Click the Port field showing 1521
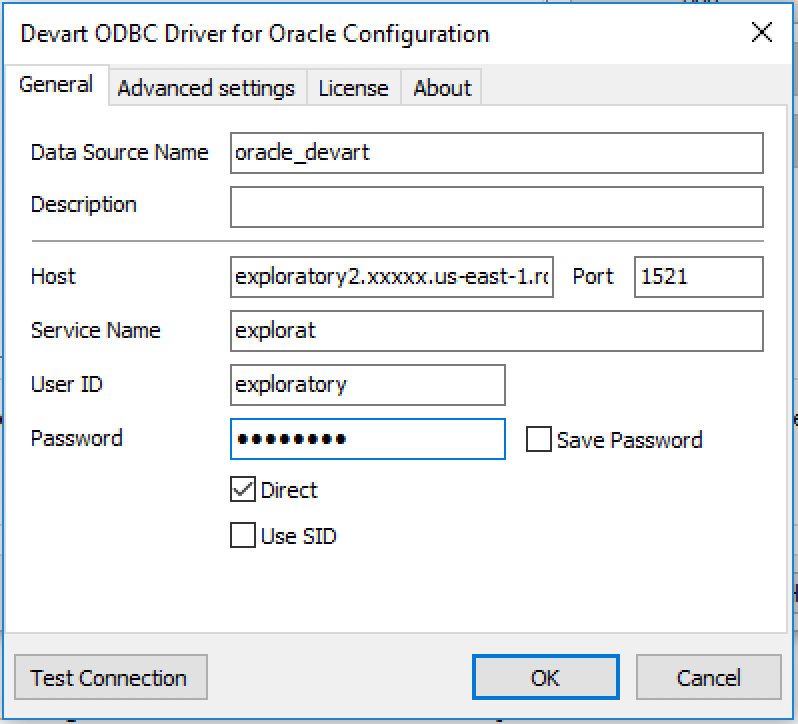 (699, 277)
